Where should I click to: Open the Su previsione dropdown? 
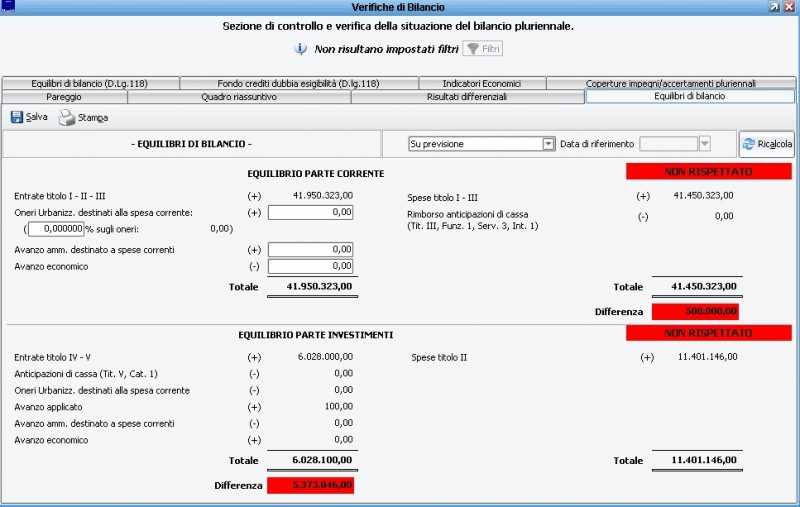(x=548, y=144)
